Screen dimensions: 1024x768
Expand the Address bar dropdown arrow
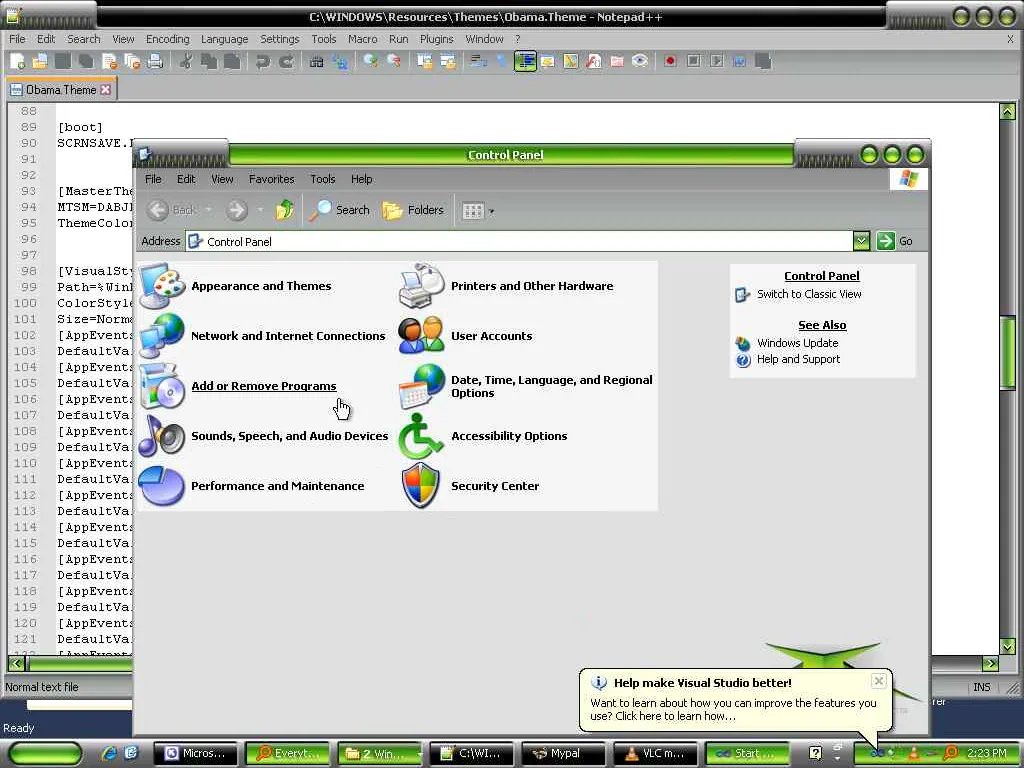tap(861, 241)
